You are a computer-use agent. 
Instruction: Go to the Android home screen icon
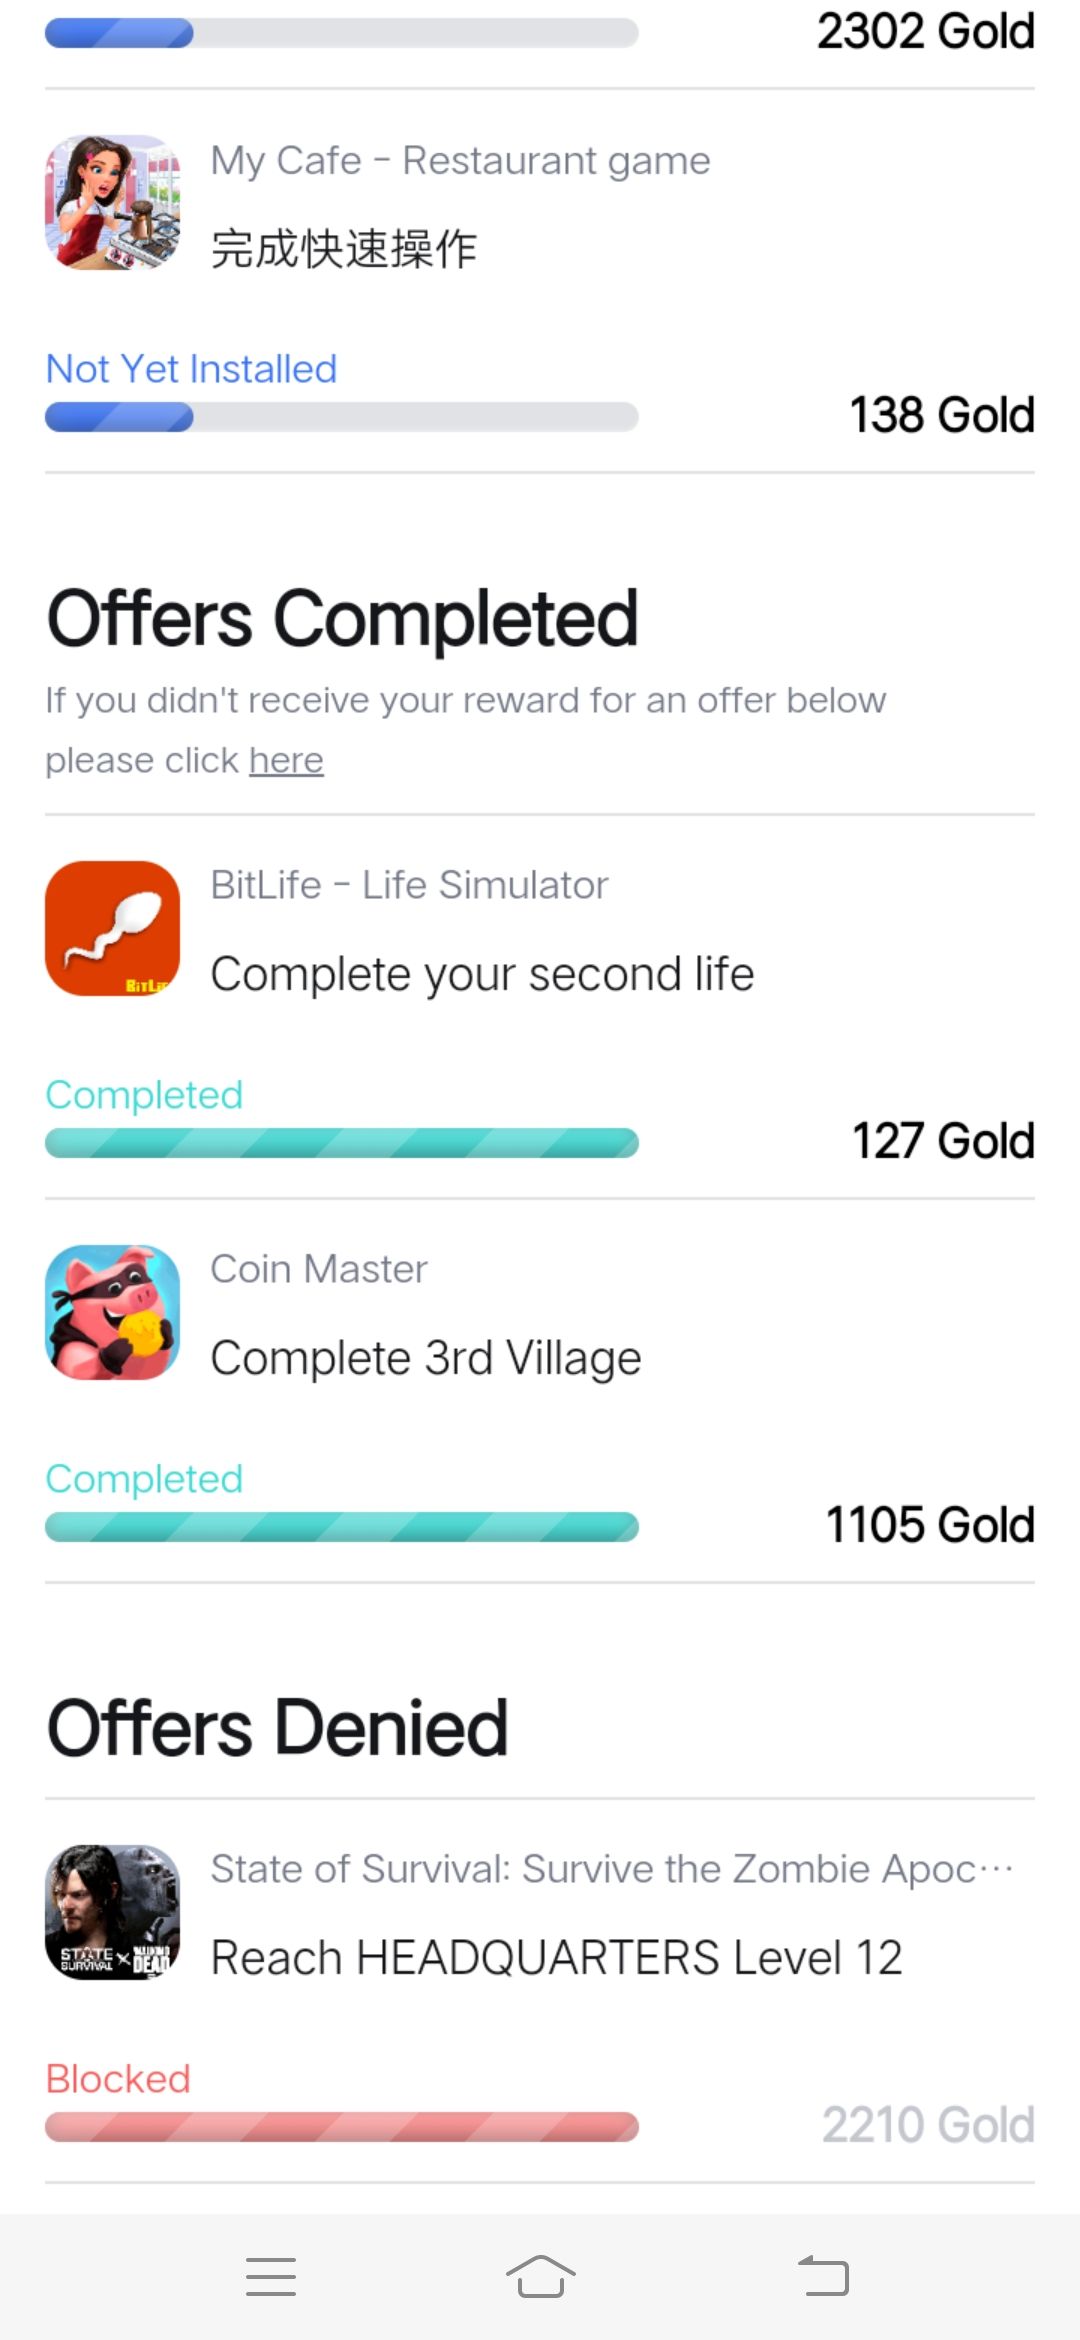point(540,2277)
